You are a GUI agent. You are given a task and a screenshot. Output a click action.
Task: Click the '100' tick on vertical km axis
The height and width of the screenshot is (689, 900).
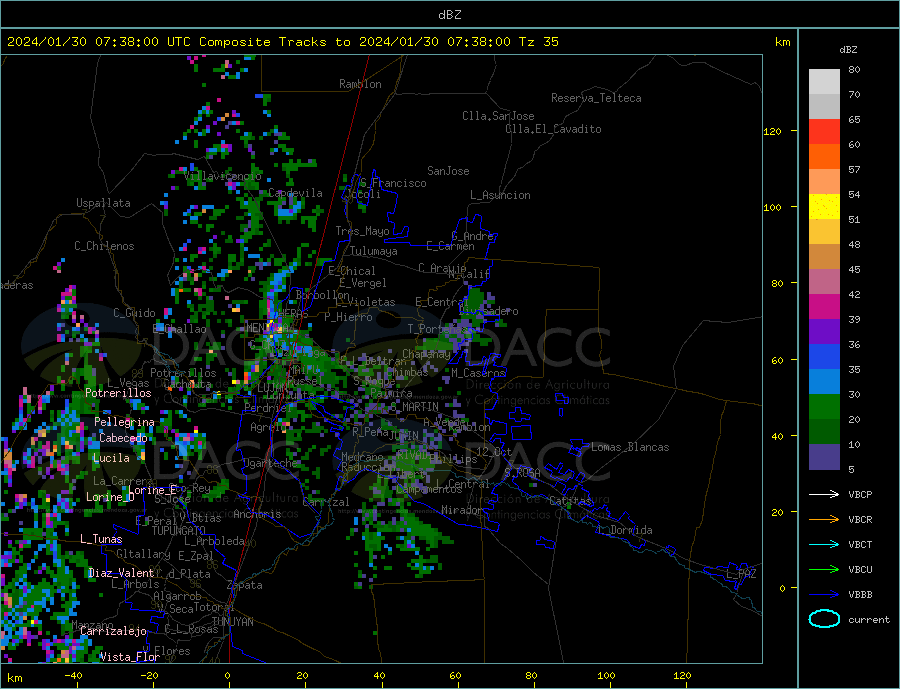click(x=772, y=207)
